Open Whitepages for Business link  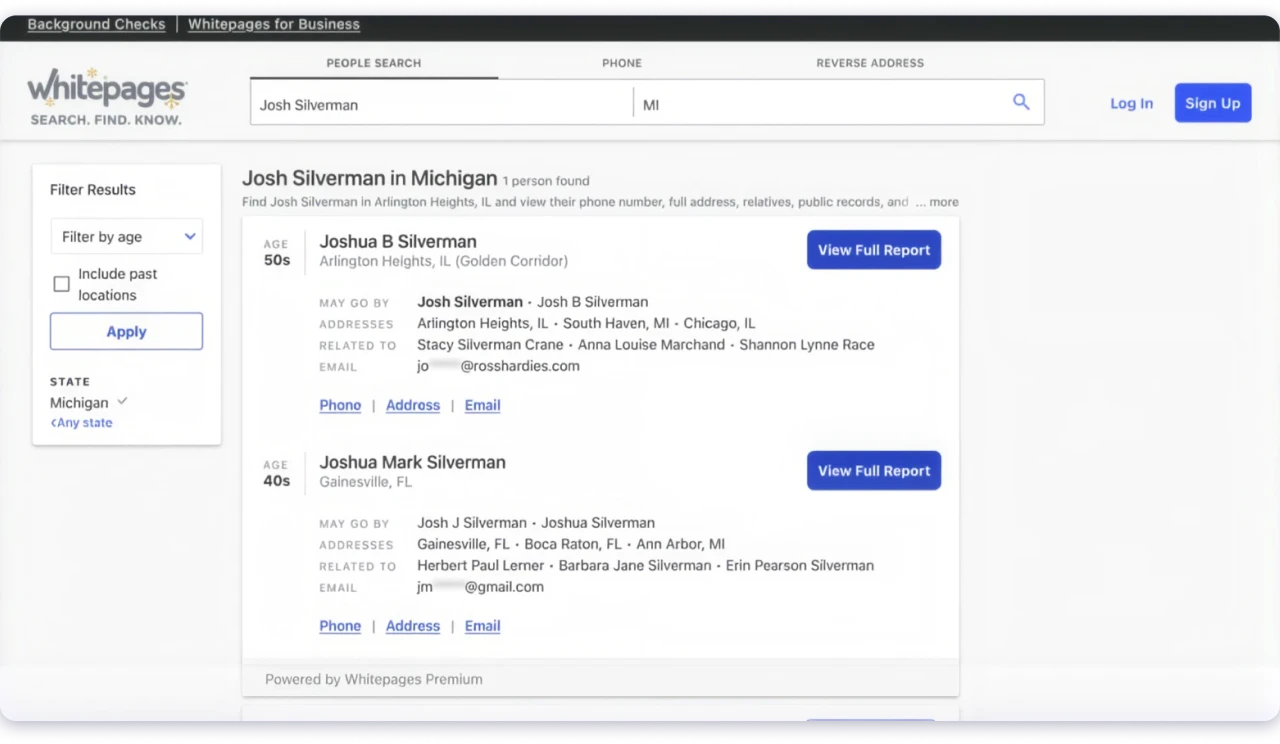(x=274, y=25)
